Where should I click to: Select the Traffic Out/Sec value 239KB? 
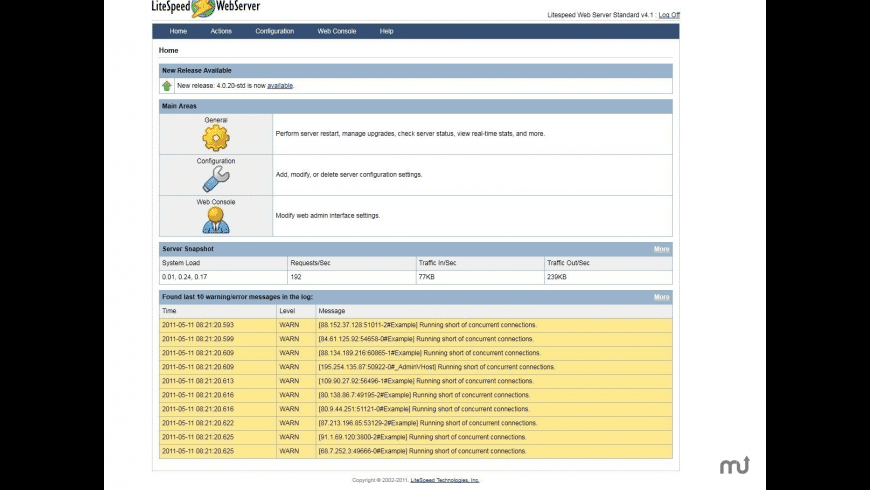(x=557, y=277)
